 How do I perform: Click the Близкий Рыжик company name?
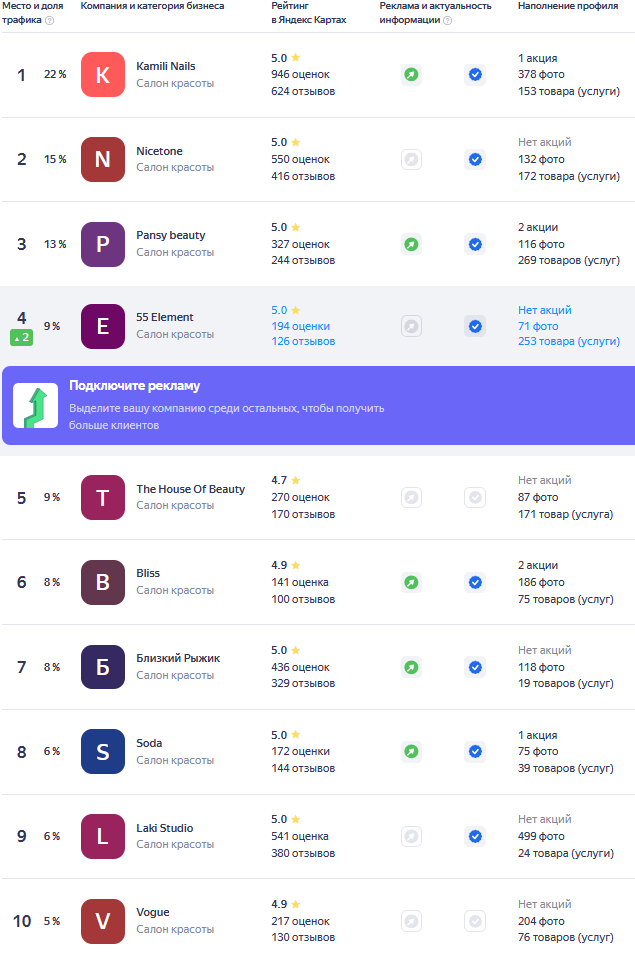click(178, 658)
